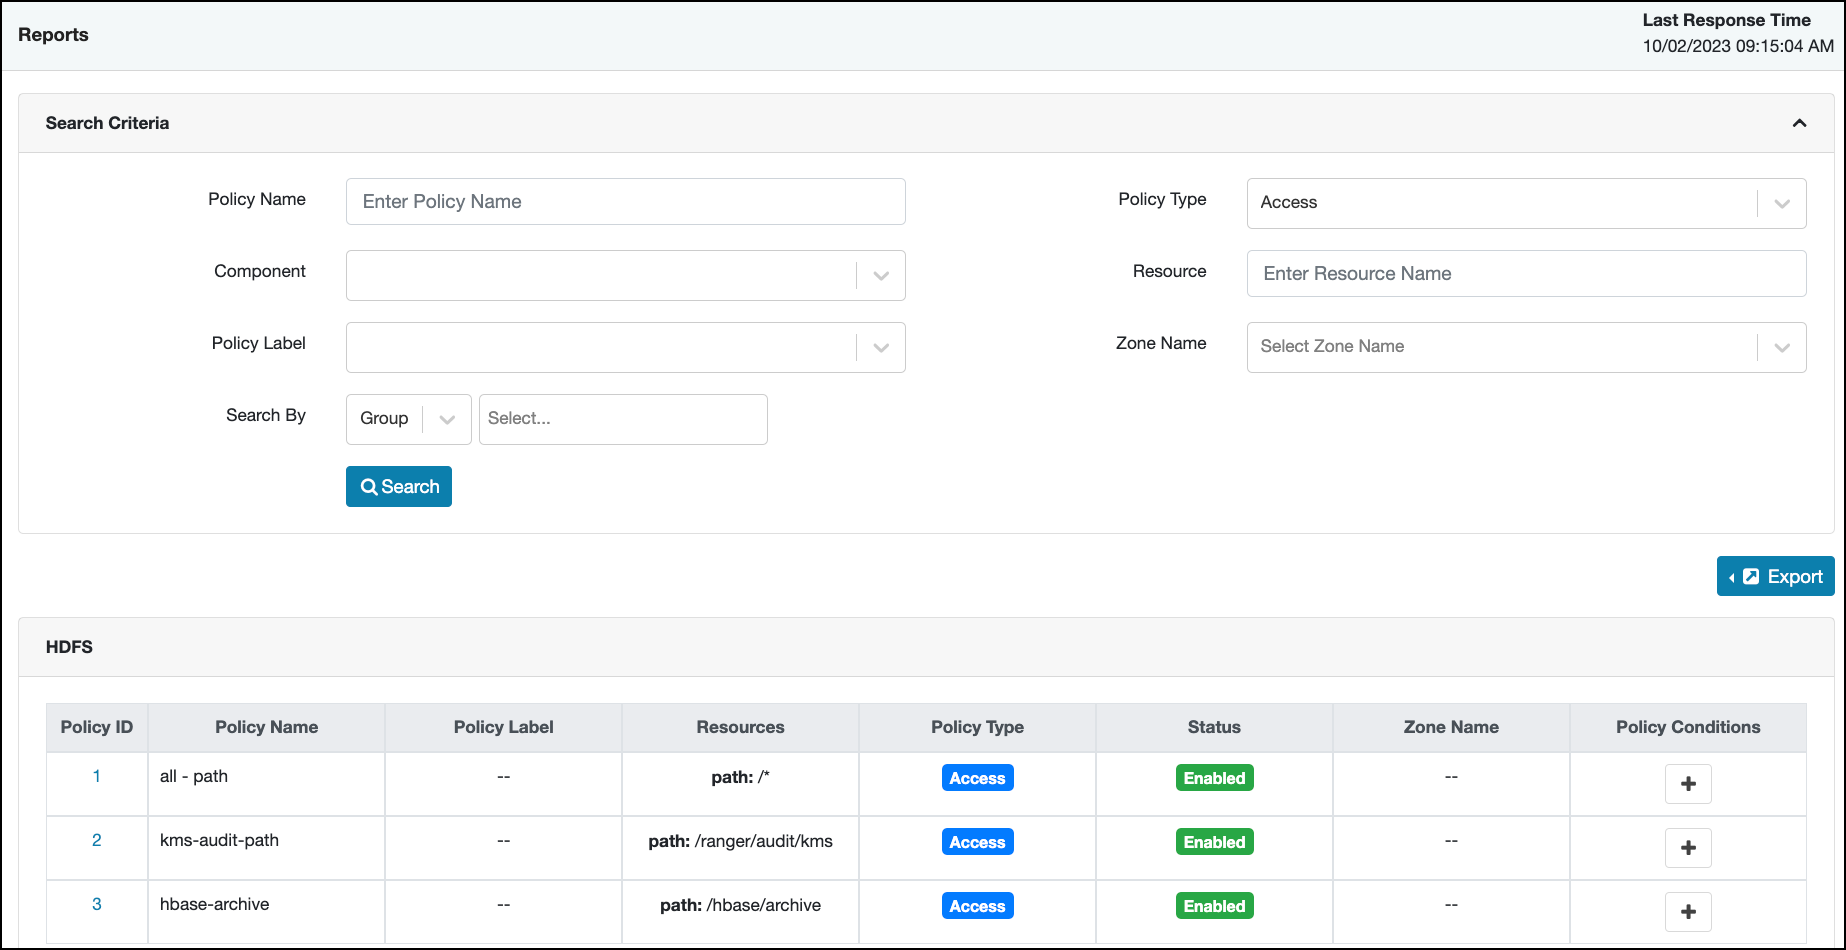Collapse the Search Criteria panel
The height and width of the screenshot is (950, 1846).
point(1799,123)
